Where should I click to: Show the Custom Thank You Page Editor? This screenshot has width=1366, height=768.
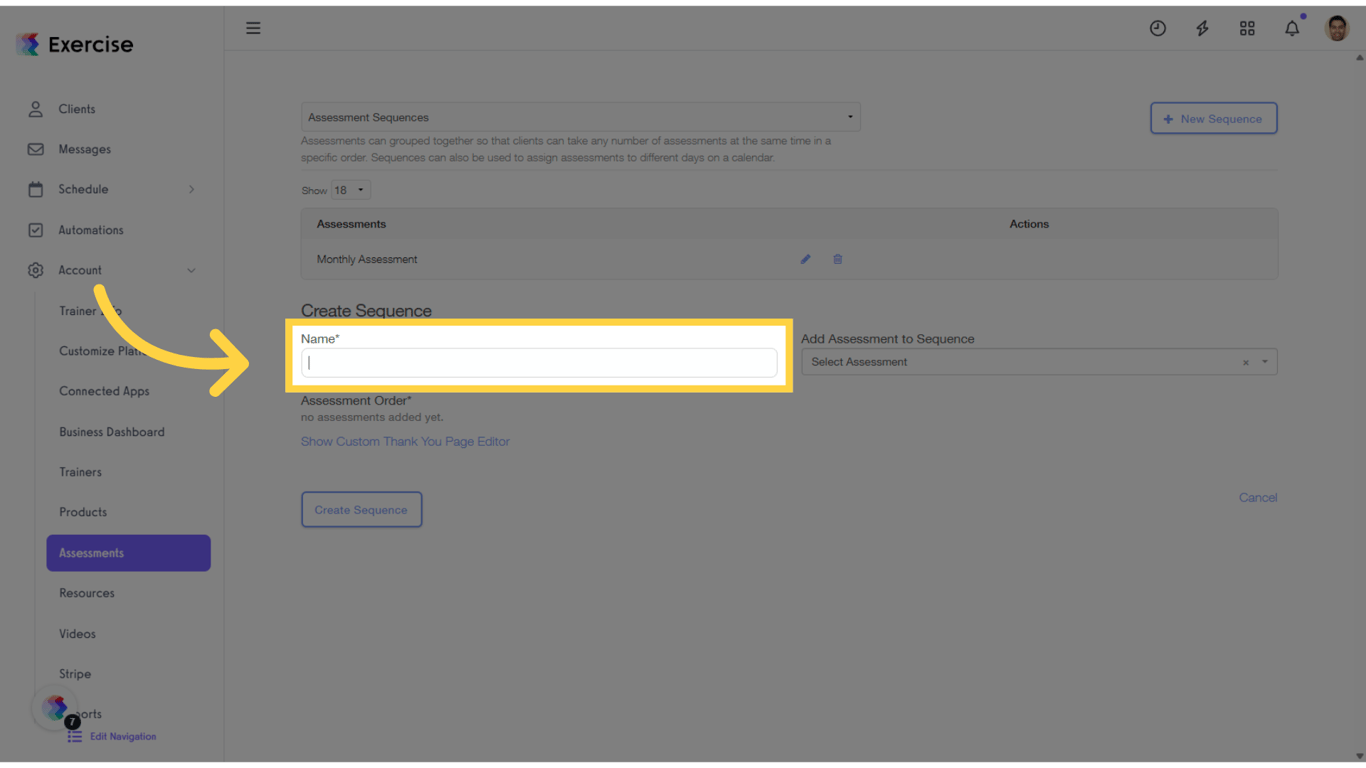click(405, 441)
